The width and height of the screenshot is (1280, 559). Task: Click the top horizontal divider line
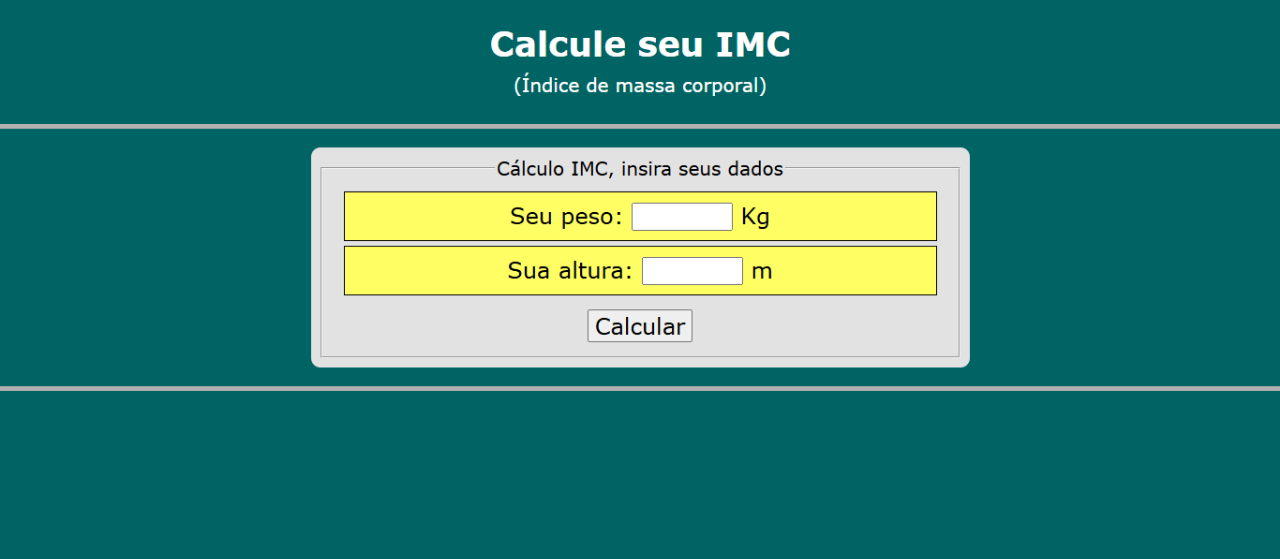pos(640,127)
